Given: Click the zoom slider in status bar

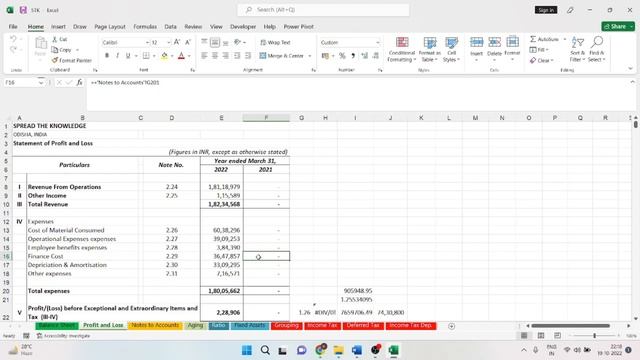Looking at the screenshot, I should [594, 336].
